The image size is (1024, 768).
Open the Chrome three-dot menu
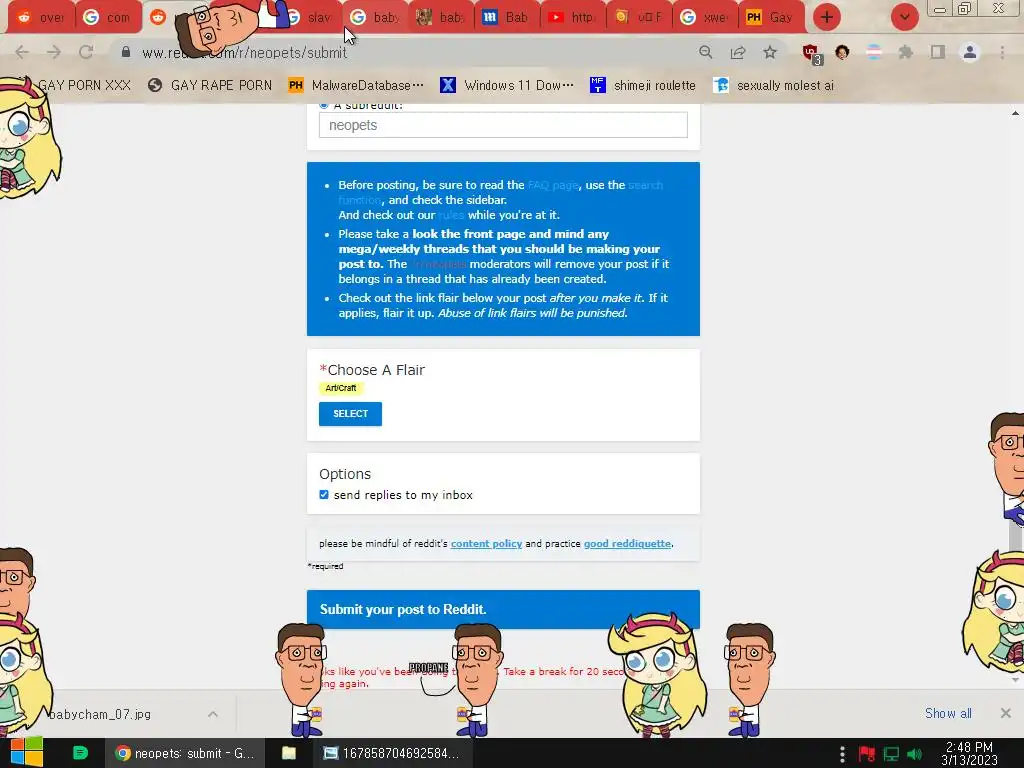click(1002, 52)
